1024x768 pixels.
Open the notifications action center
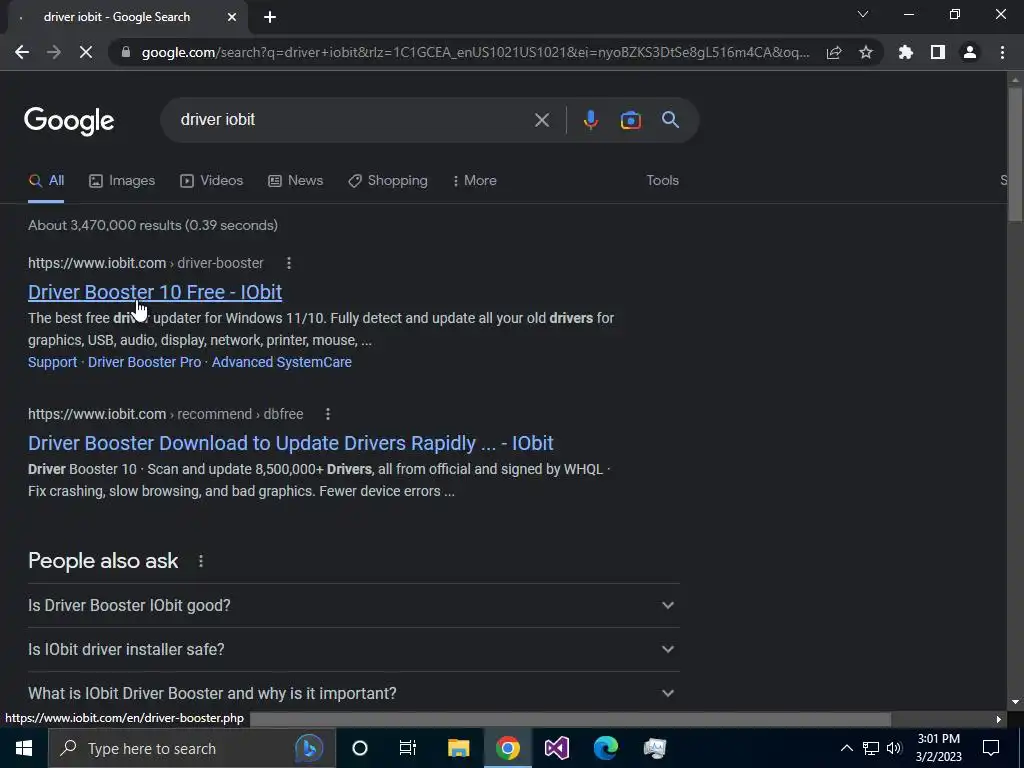click(991, 748)
